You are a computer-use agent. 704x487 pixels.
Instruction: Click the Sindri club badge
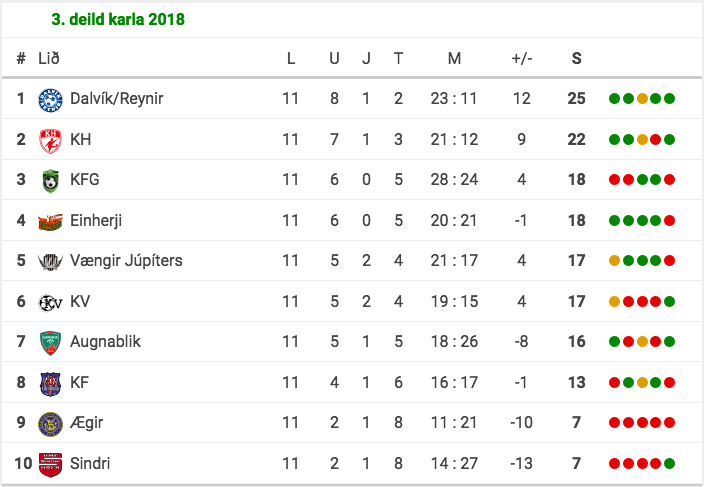(x=50, y=464)
